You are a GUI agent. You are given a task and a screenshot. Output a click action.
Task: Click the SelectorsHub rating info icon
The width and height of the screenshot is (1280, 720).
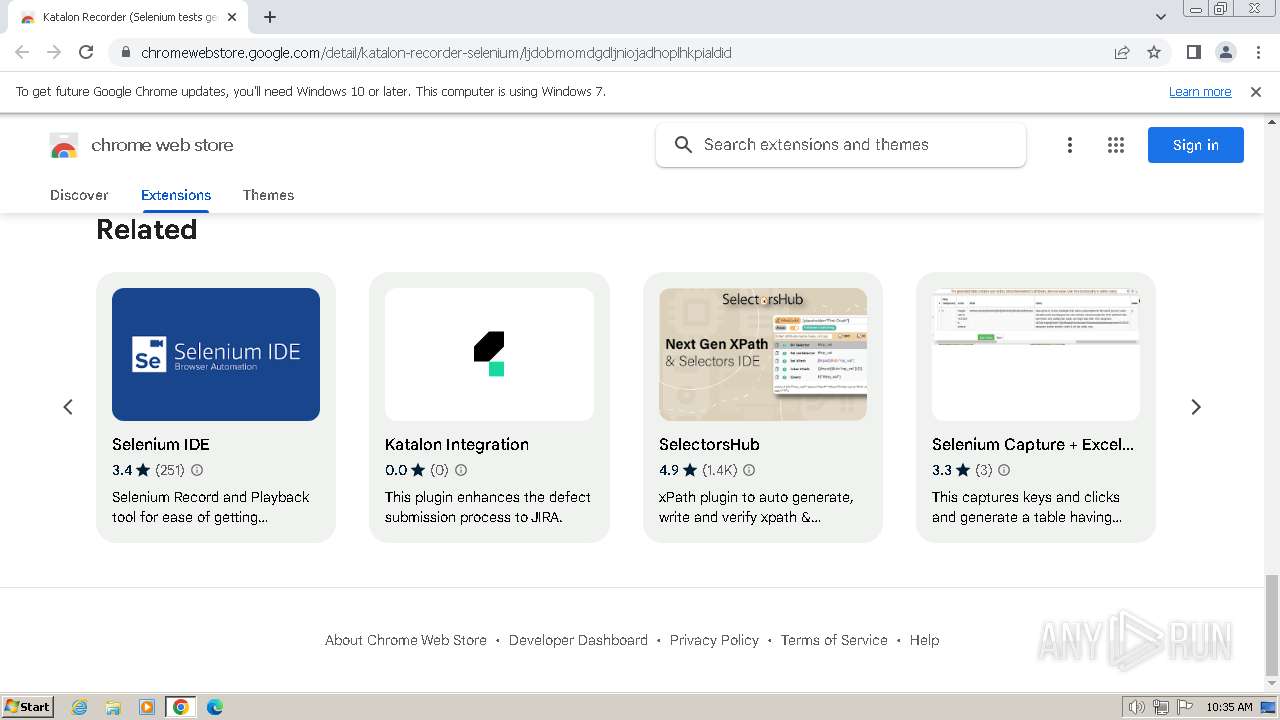coord(749,470)
